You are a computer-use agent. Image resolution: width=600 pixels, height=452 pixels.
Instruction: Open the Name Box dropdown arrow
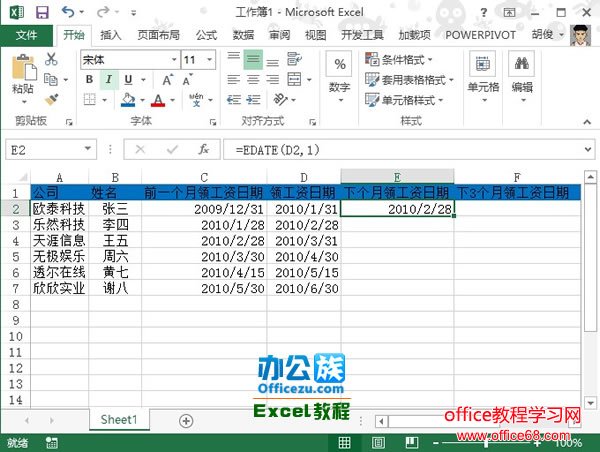tap(88, 148)
